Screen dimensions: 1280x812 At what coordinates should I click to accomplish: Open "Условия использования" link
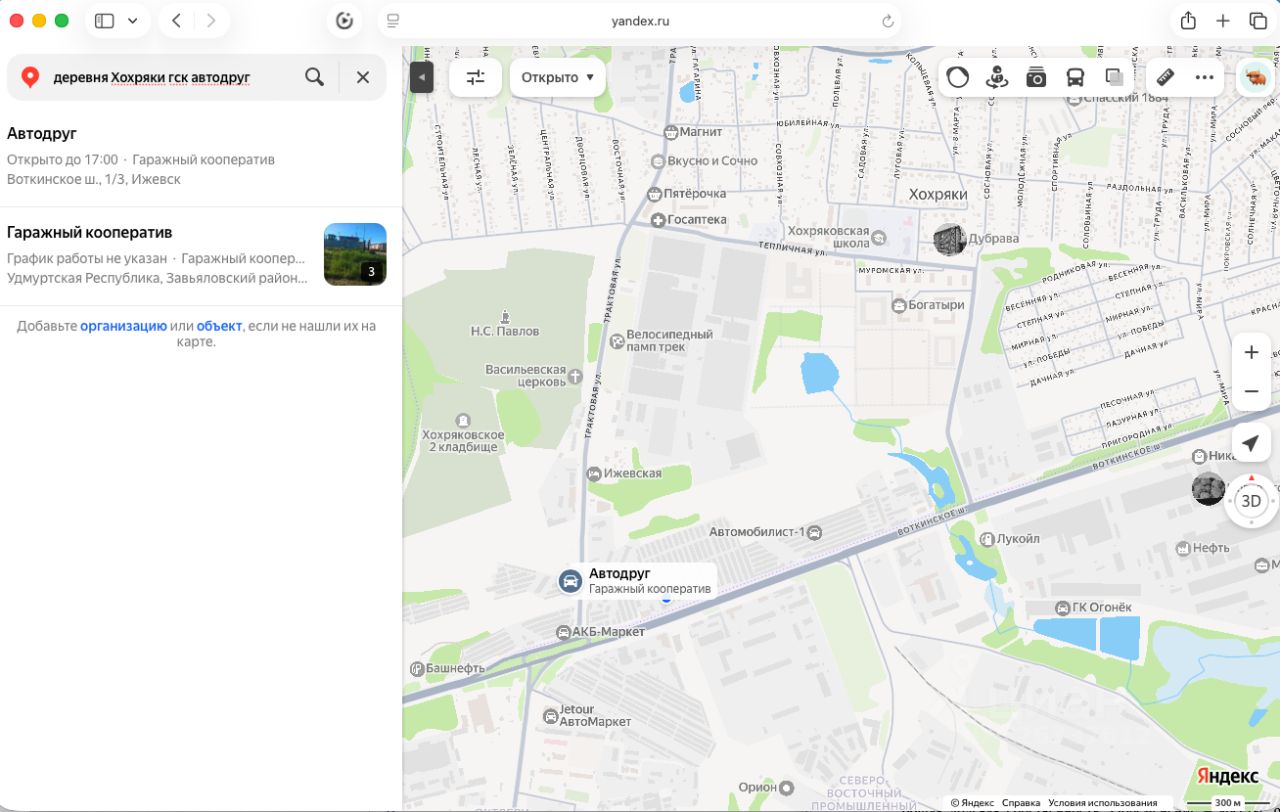pyautogui.click(x=1103, y=803)
